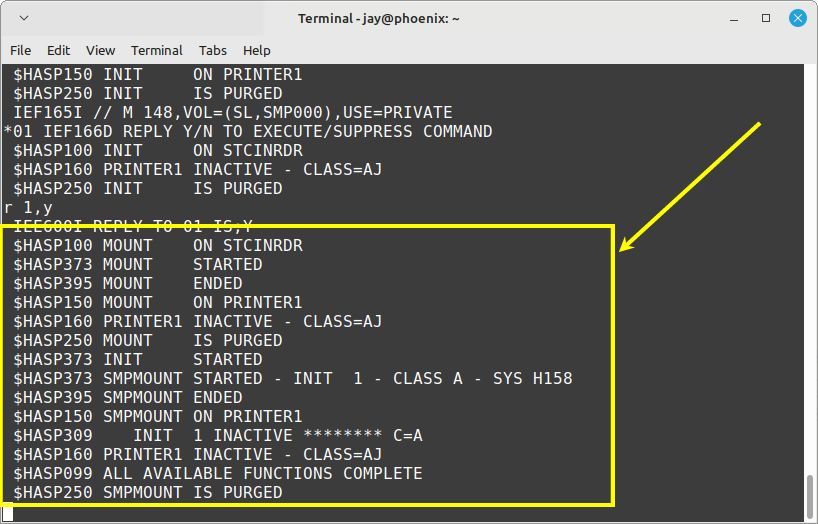
Task: Click the 'r 1,y' reply command line
Action: point(28,208)
